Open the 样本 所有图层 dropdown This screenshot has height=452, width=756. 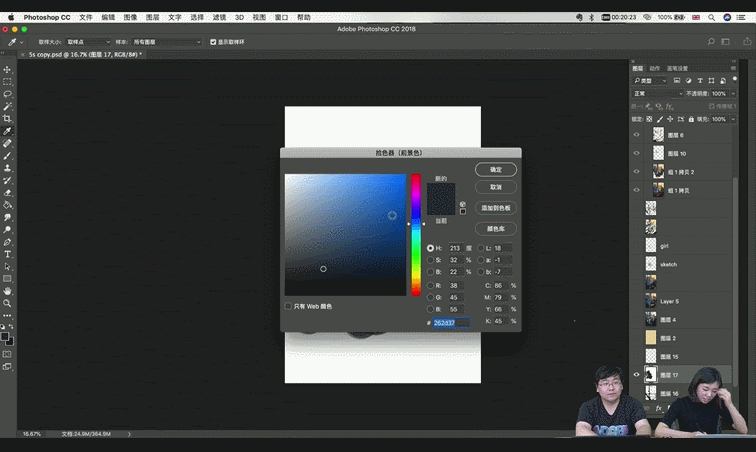click(x=166, y=42)
